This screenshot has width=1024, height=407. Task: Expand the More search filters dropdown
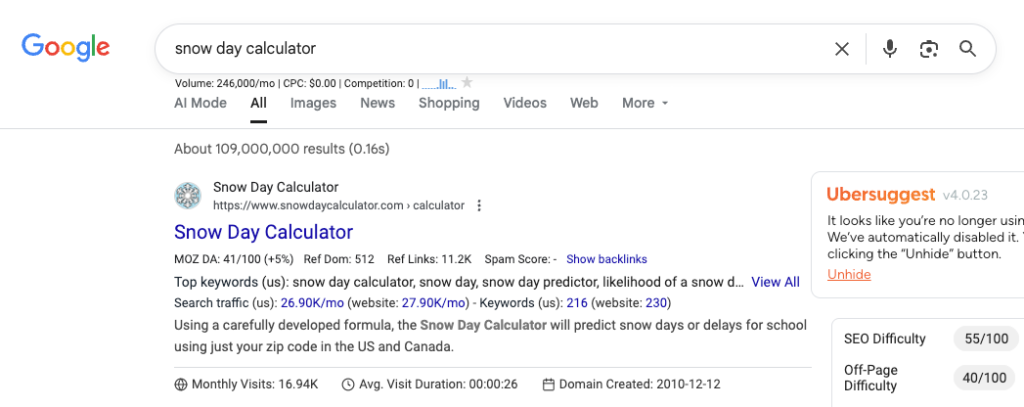pos(644,103)
